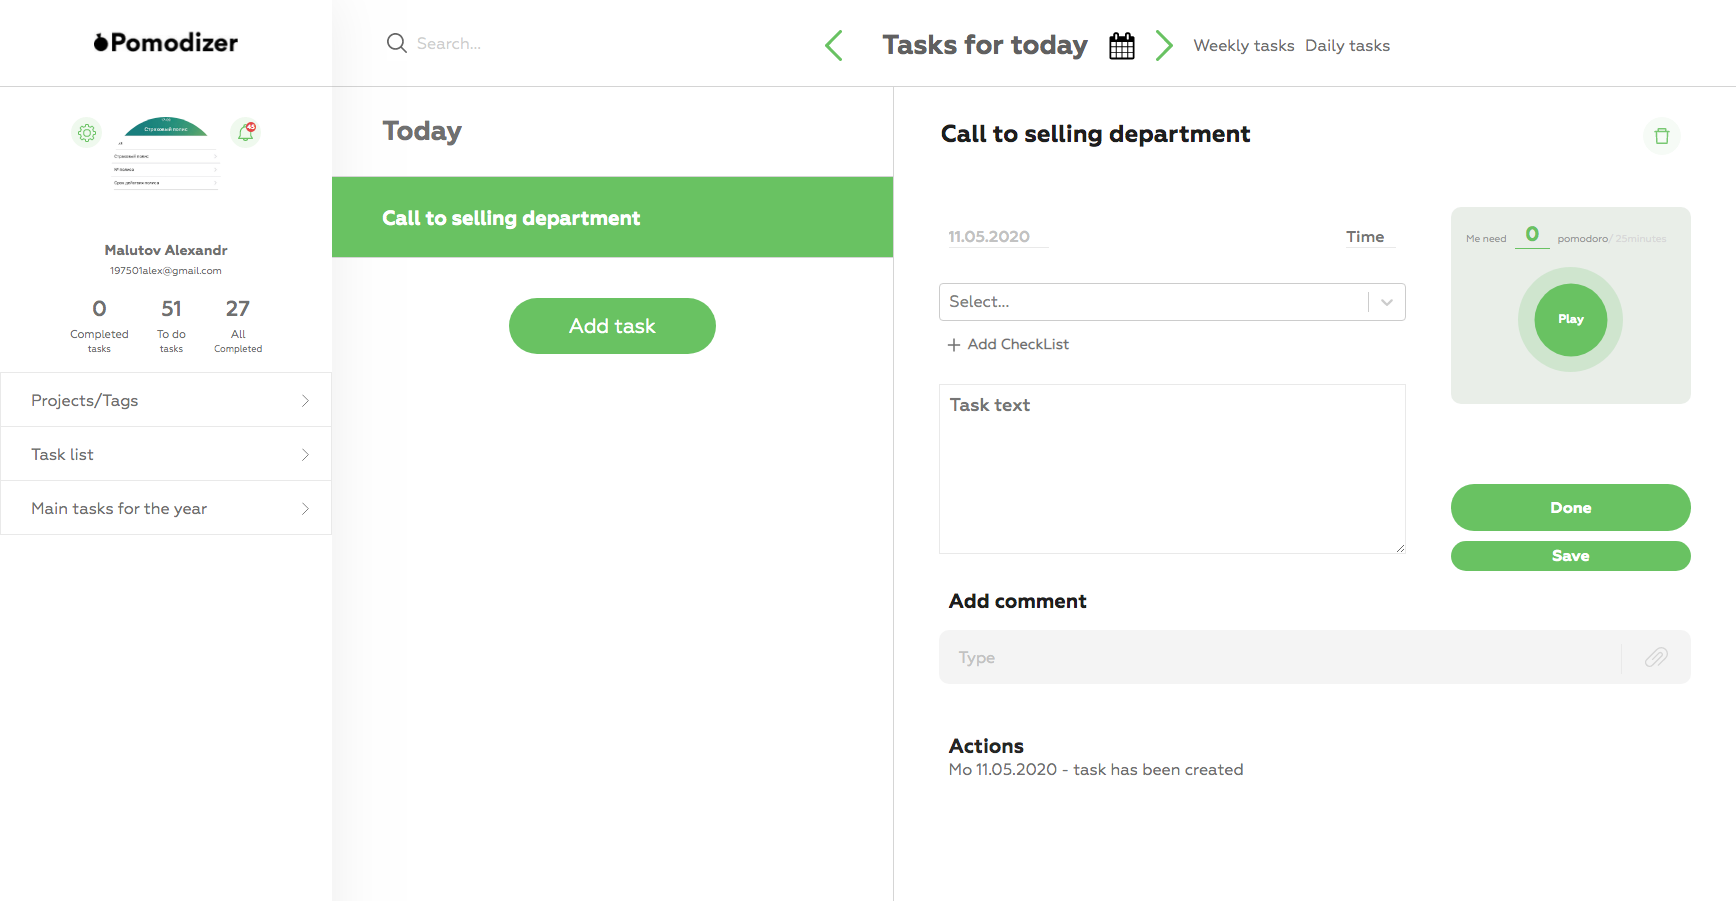Open the notifications bell icon
This screenshot has width=1736, height=901.
[245, 132]
